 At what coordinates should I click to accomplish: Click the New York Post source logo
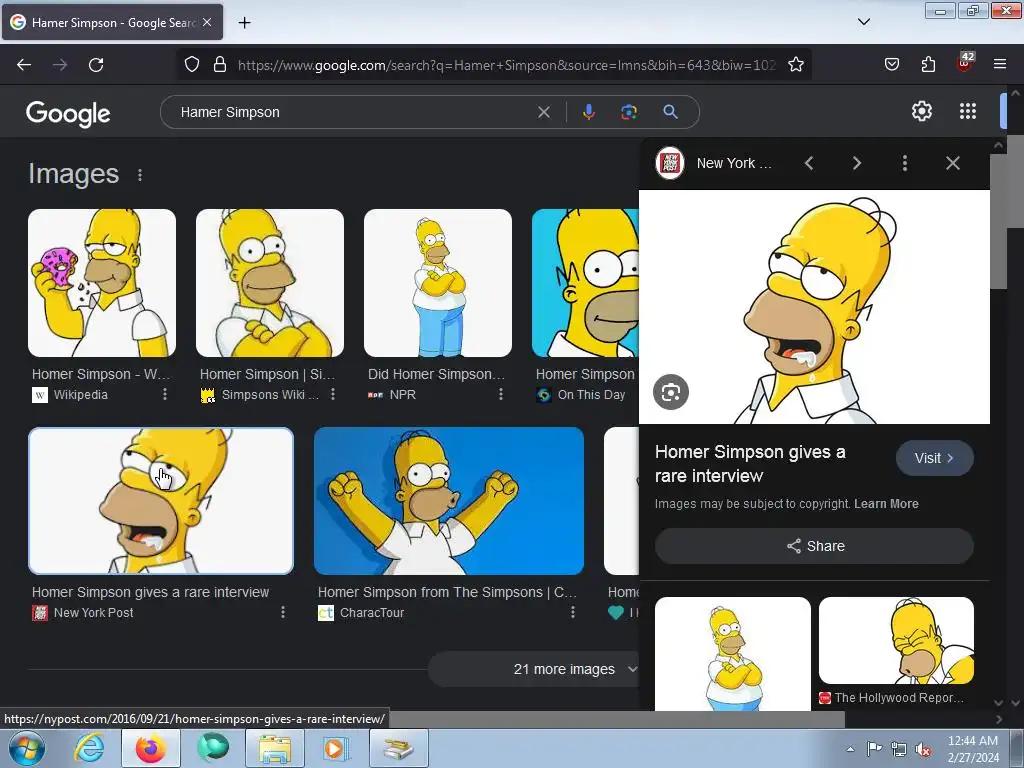(x=670, y=163)
